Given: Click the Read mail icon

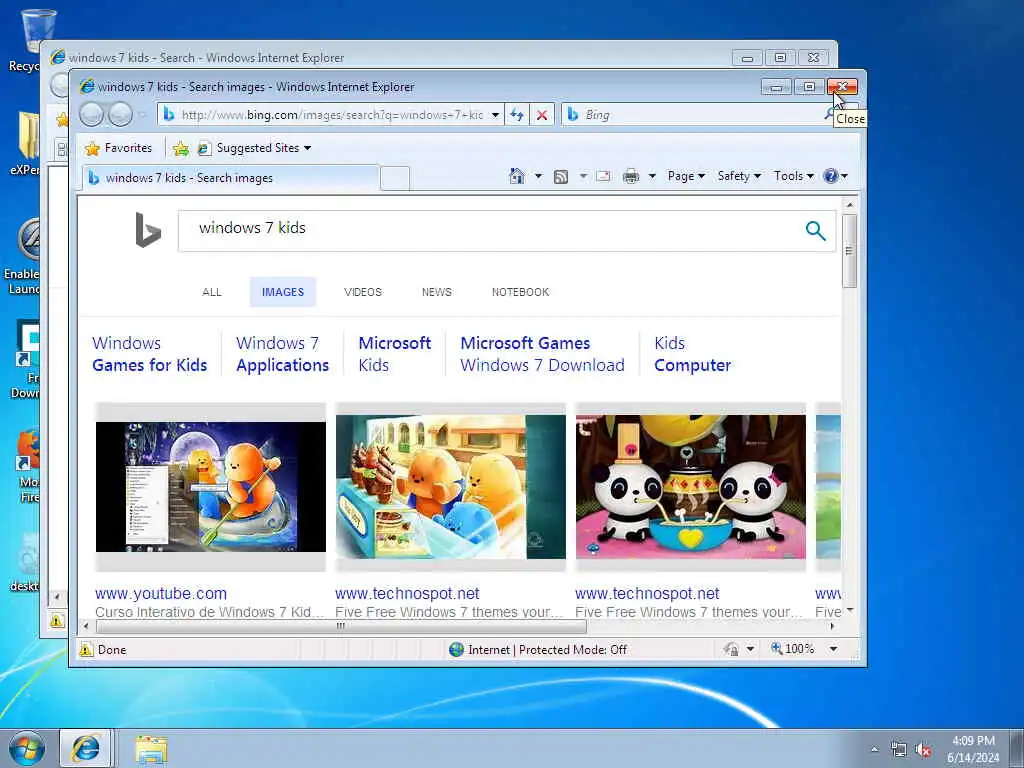Looking at the screenshot, I should [603, 176].
